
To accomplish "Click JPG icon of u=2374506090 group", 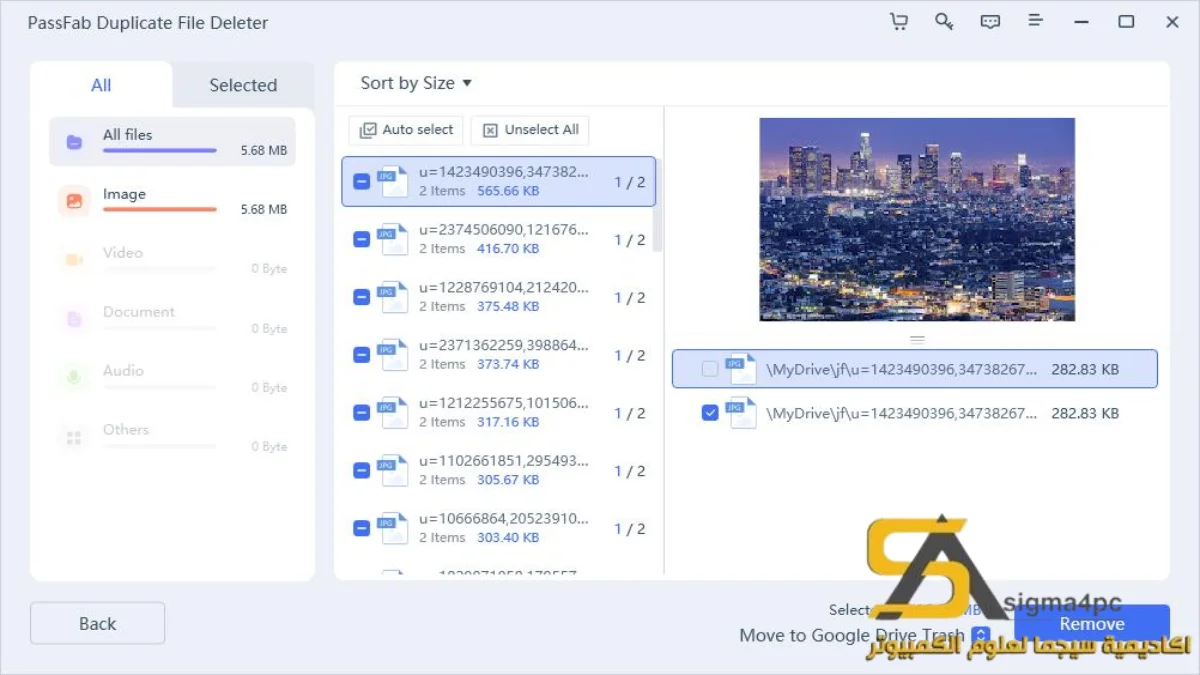I will [393, 239].
